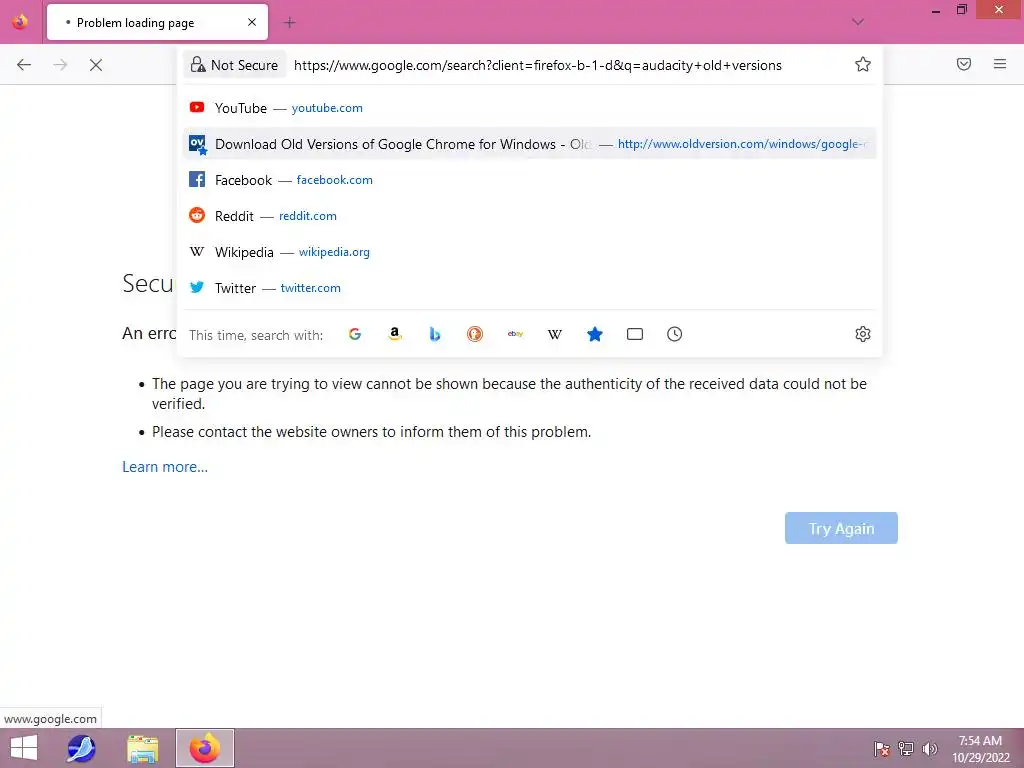Click the Firefox taskbar button

click(204, 748)
